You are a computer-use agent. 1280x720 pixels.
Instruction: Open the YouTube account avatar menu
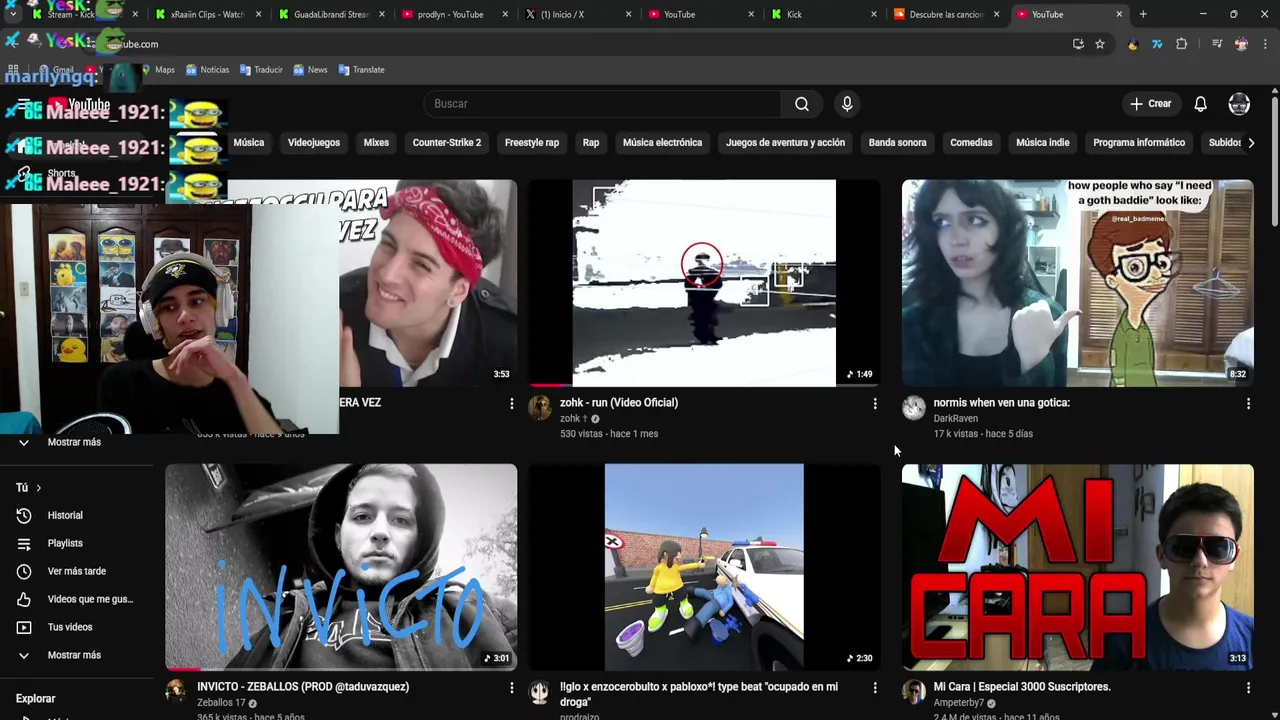click(1239, 104)
